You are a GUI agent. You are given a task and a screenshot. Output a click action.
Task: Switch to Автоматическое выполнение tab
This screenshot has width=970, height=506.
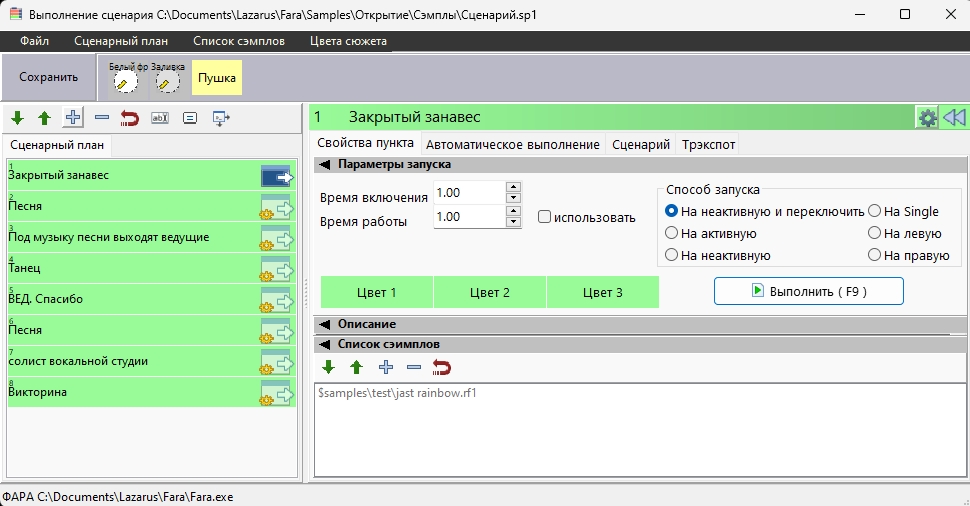pyautogui.click(x=513, y=144)
